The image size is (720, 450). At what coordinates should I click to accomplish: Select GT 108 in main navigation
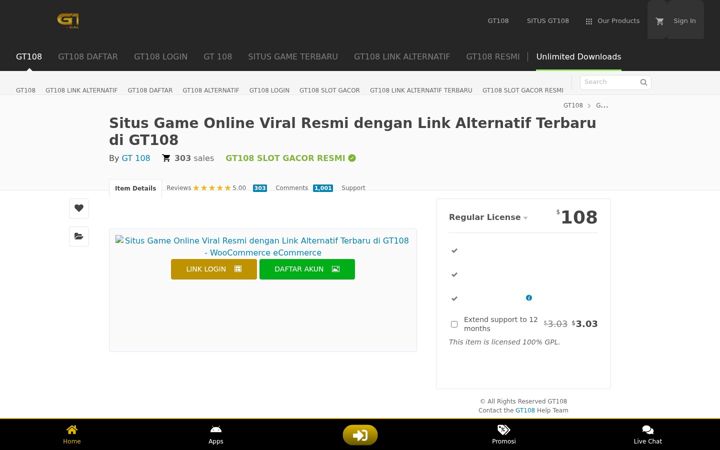[218, 57]
